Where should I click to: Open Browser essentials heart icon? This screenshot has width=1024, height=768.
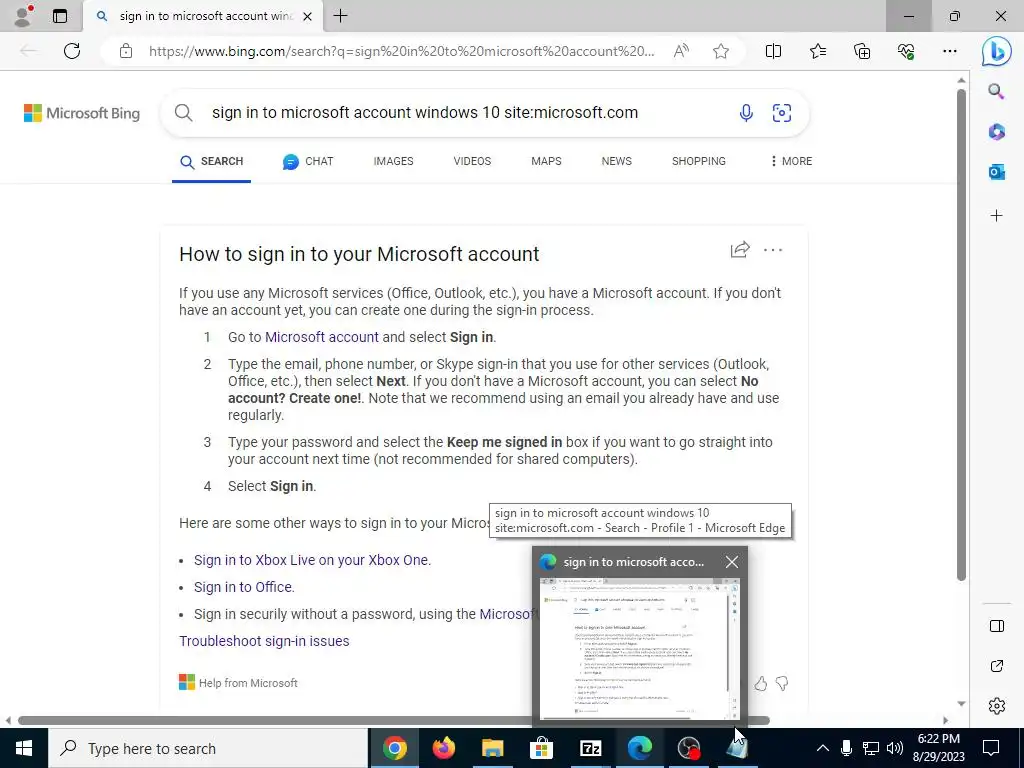(x=906, y=51)
